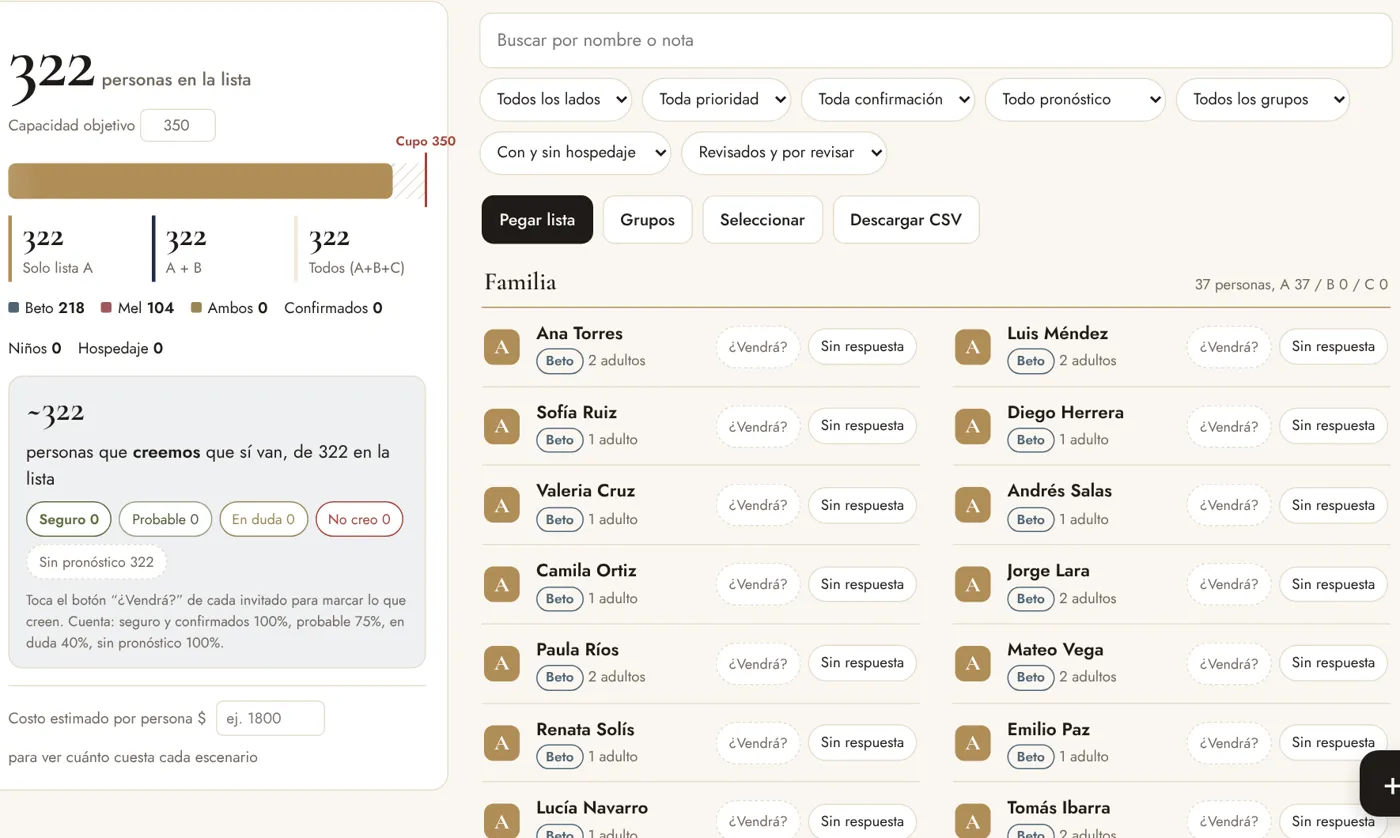Viewport: 1400px width, 838px height.
Task: Toggle the No creo 0 forecast chip
Action: click(359, 519)
